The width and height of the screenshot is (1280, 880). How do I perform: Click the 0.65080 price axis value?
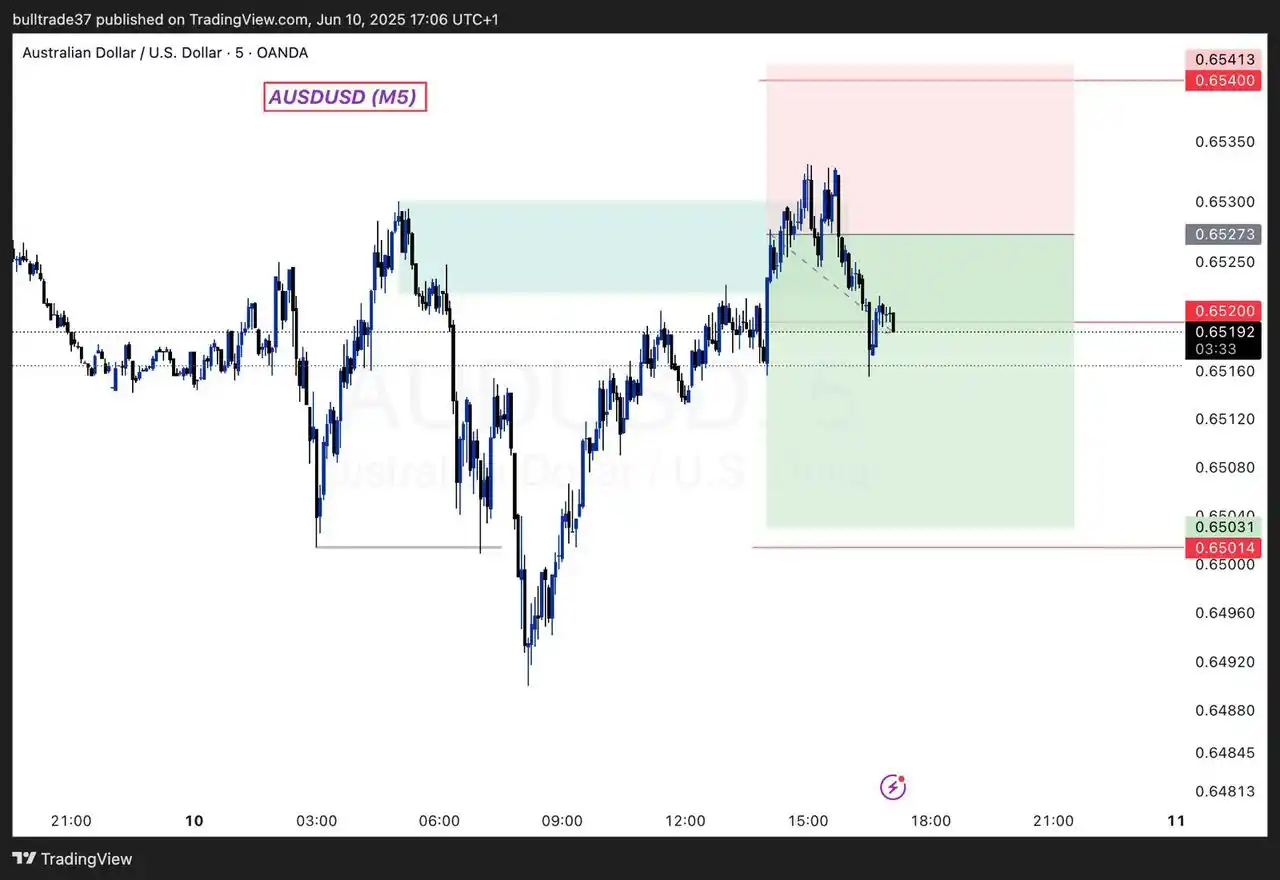coord(1225,467)
